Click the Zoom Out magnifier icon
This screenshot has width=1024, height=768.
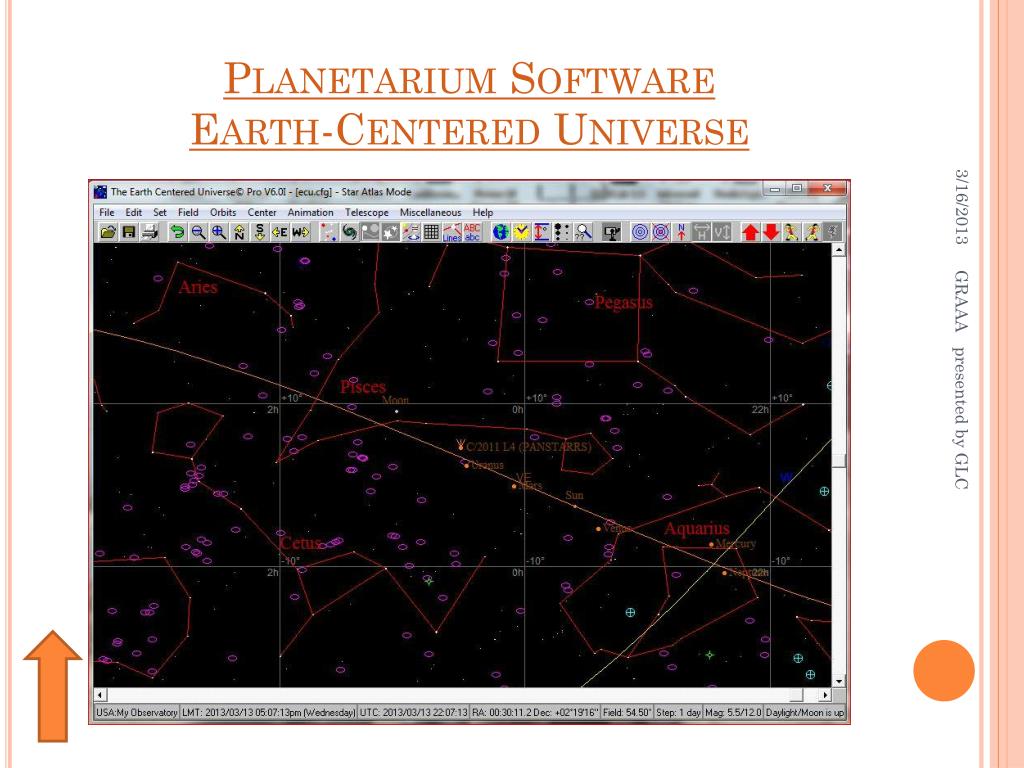198,232
